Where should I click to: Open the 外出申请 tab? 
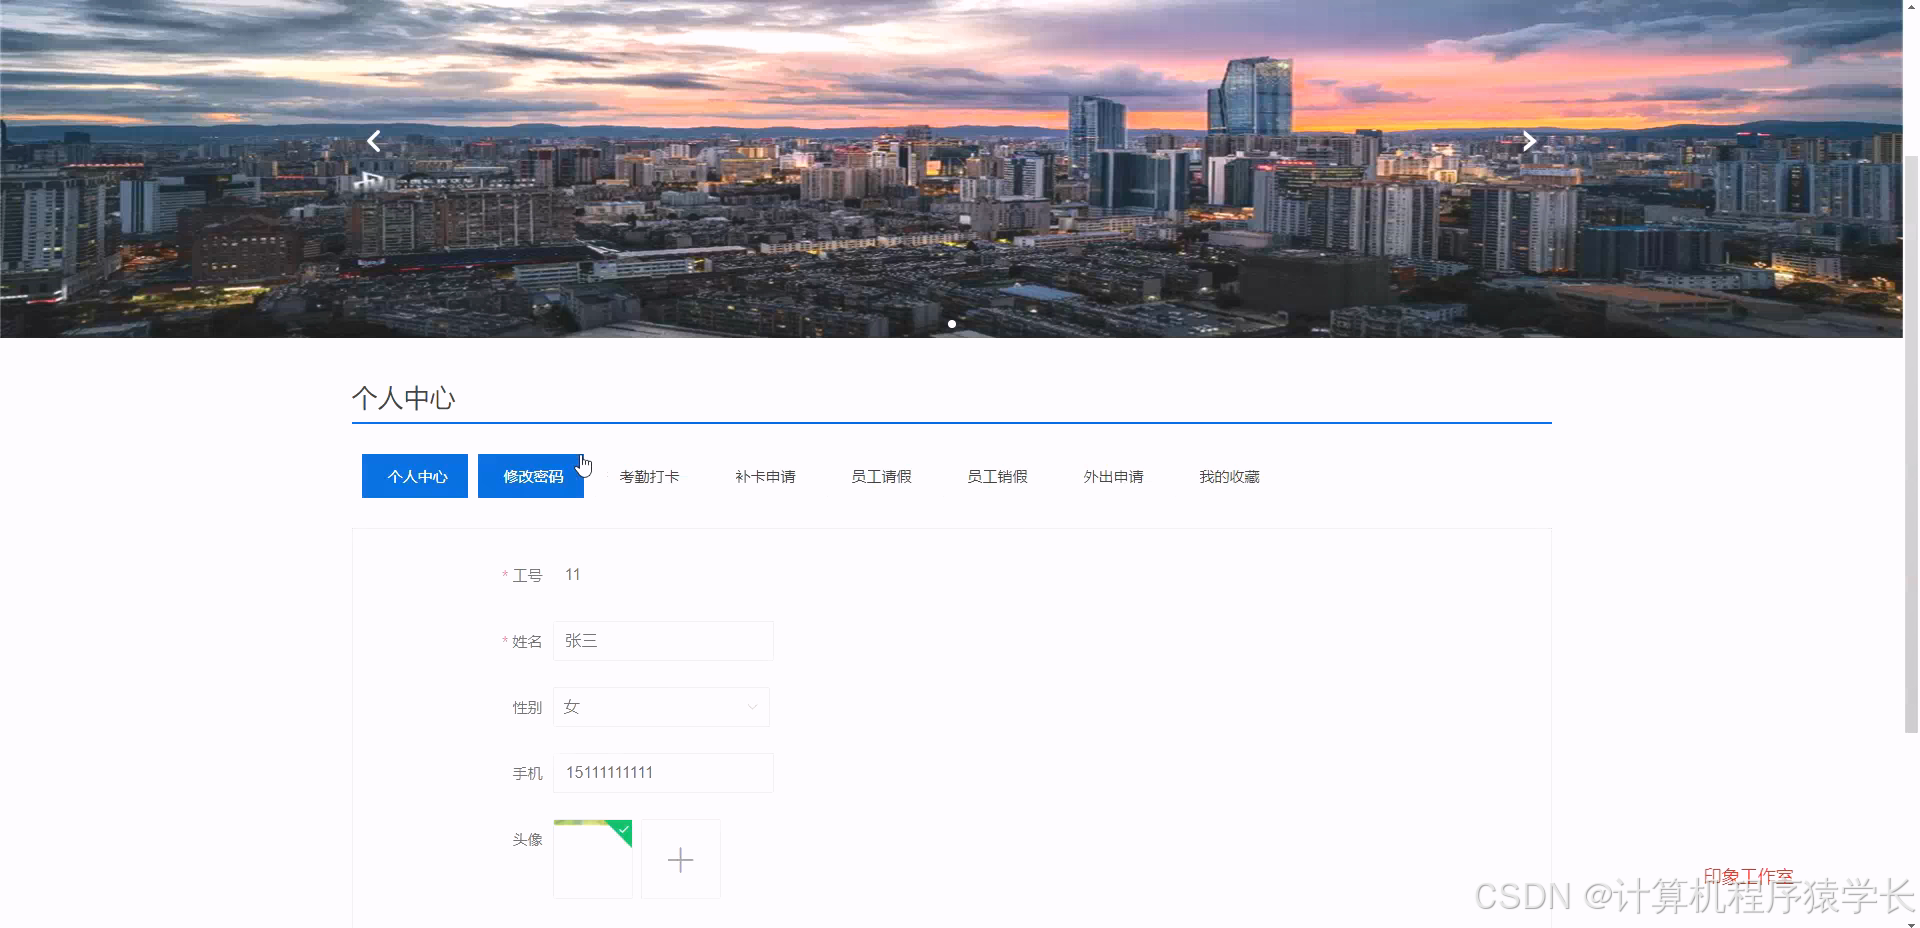click(1113, 476)
